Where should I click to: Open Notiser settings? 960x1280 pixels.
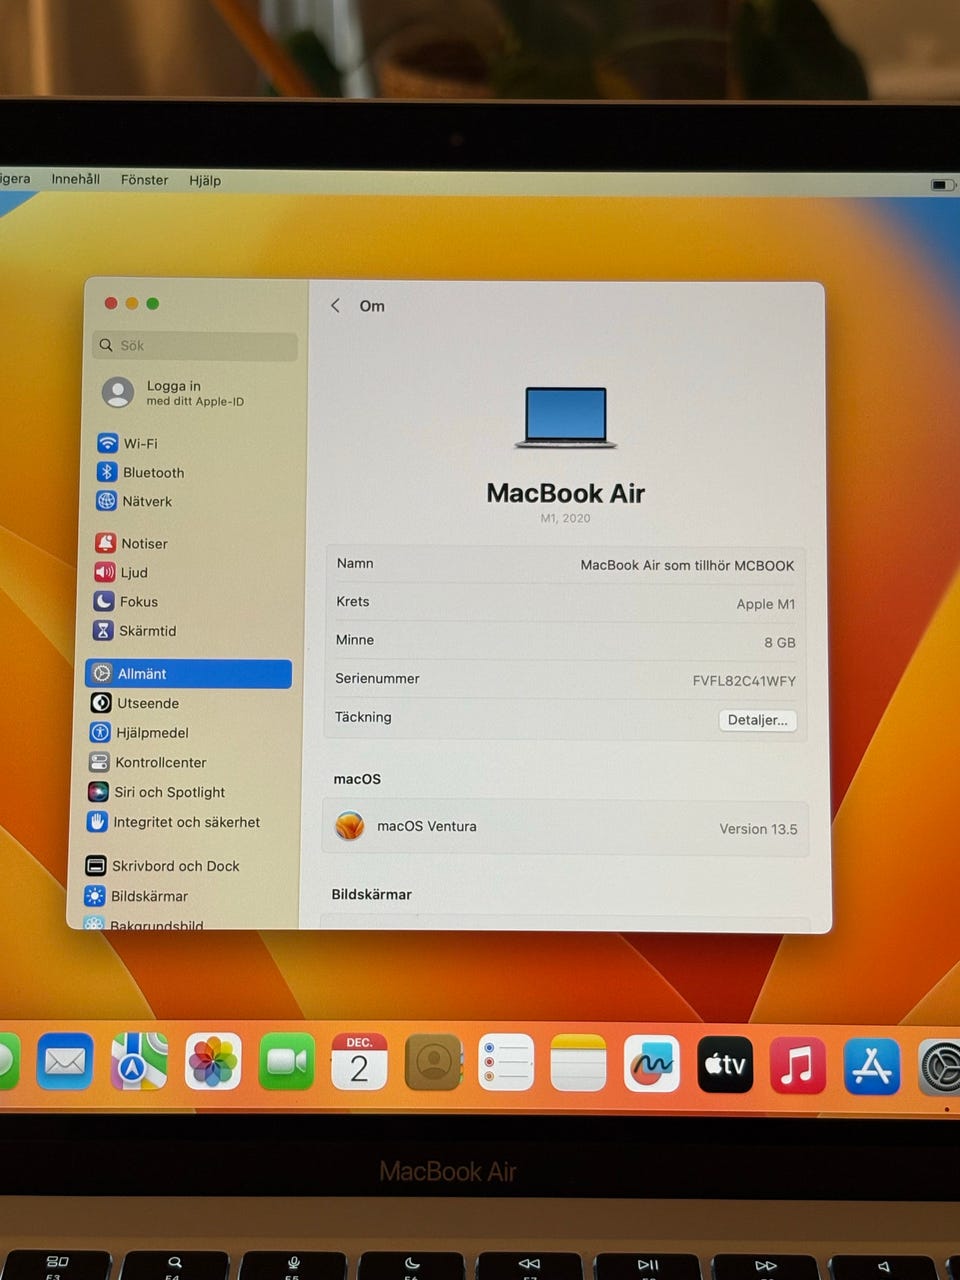143,543
